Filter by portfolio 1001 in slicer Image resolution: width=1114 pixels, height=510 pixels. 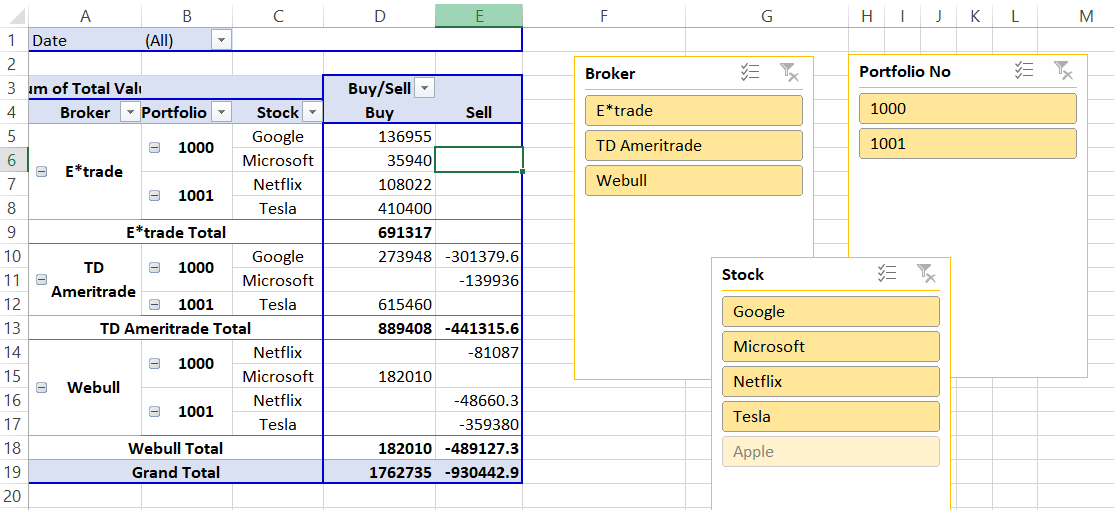(967, 143)
